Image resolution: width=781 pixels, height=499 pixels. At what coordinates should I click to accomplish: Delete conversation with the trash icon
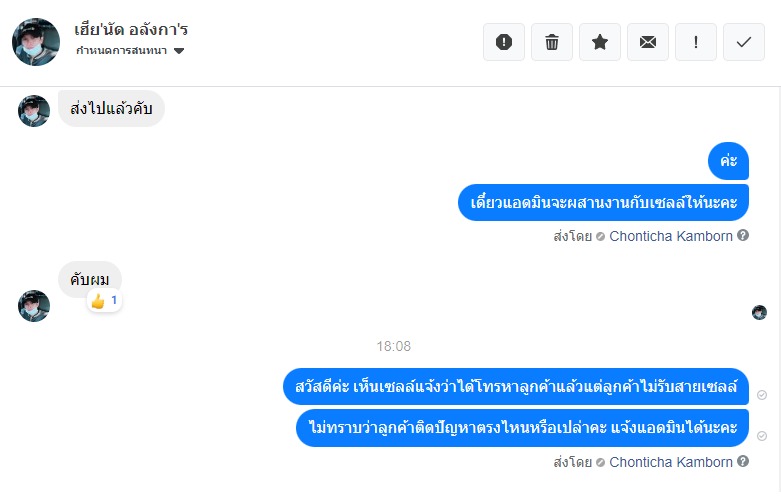tap(552, 42)
